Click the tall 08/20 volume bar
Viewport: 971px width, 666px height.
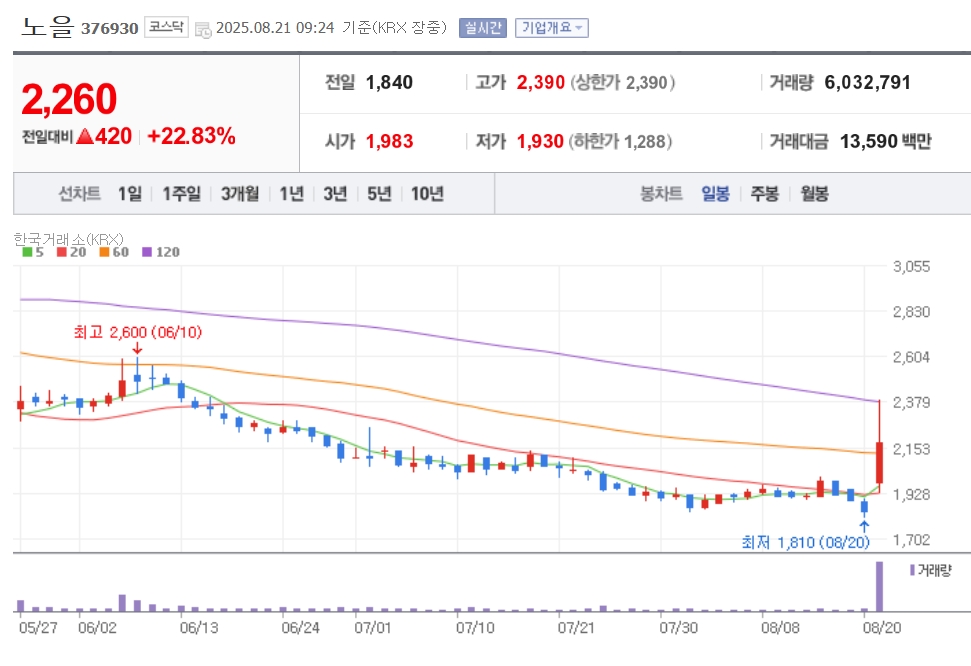pos(879,586)
